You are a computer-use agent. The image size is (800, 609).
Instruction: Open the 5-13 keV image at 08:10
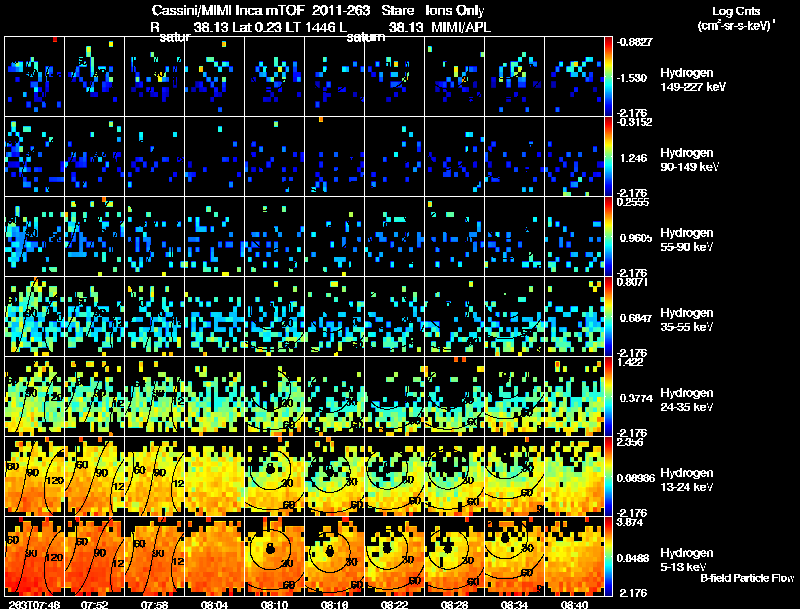tap(274, 556)
